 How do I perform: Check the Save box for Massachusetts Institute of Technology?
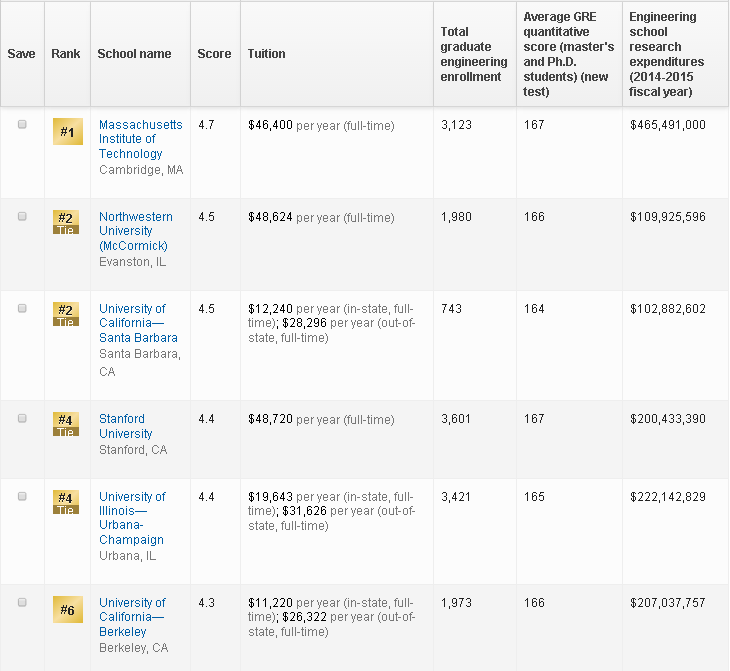pyautogui.click(x=22, y=125)
